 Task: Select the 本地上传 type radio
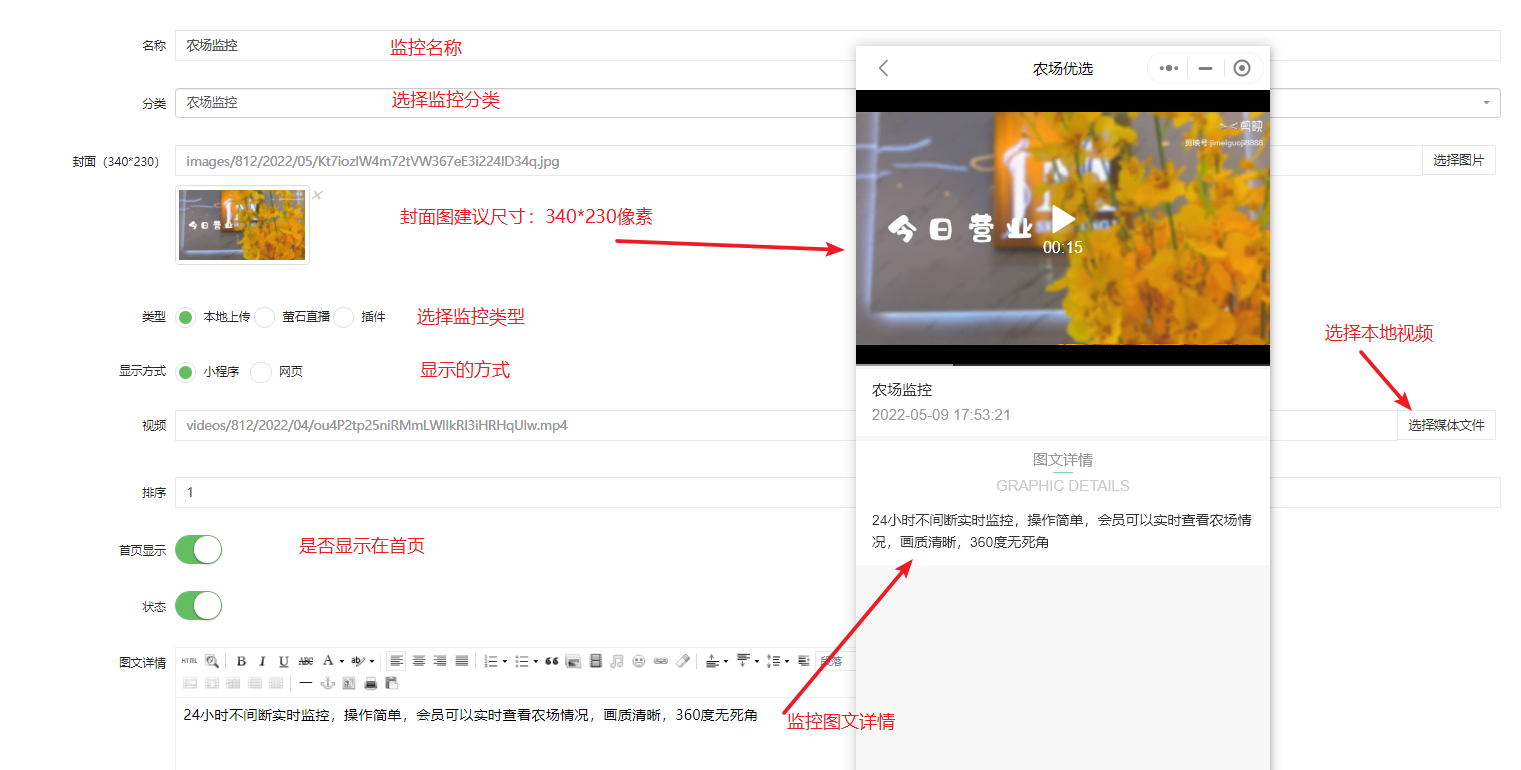click(x=185, y=317)
